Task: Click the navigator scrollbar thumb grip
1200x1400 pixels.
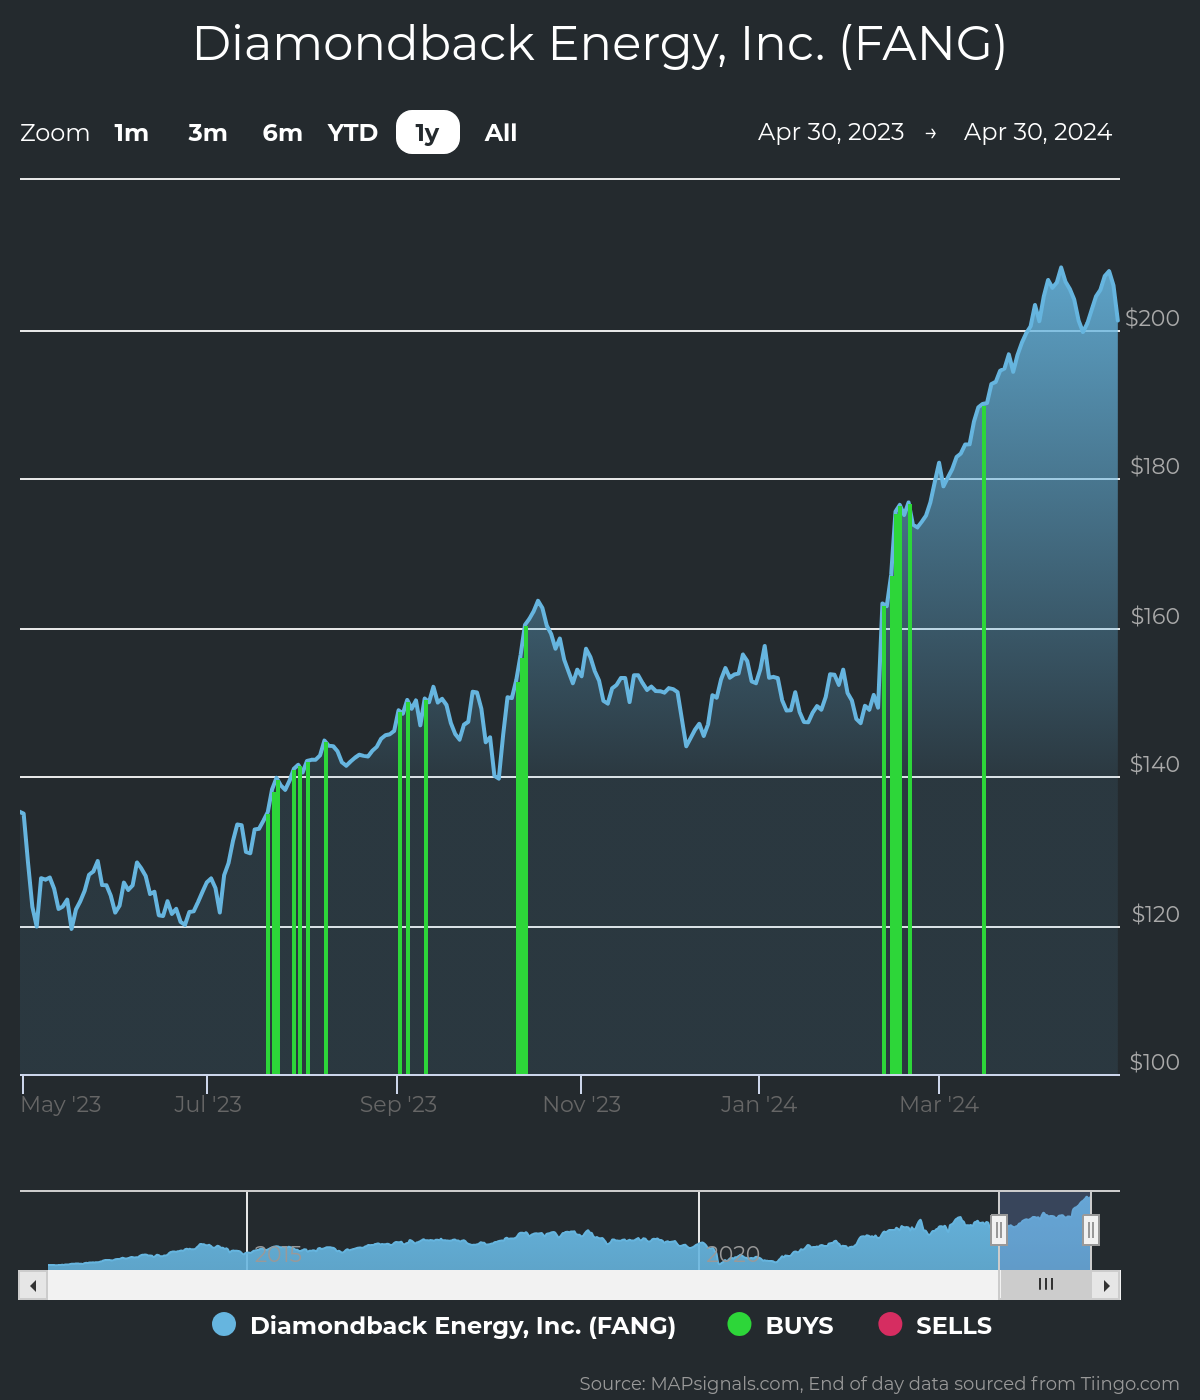Action: 1046,1285
